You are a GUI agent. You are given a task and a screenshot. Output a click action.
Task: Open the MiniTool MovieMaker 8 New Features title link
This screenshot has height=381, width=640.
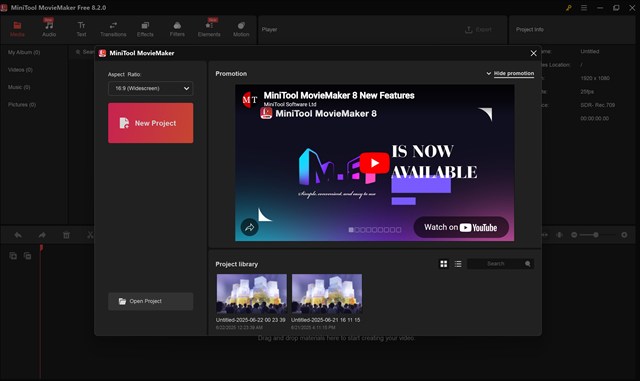(x=339, y=95)
